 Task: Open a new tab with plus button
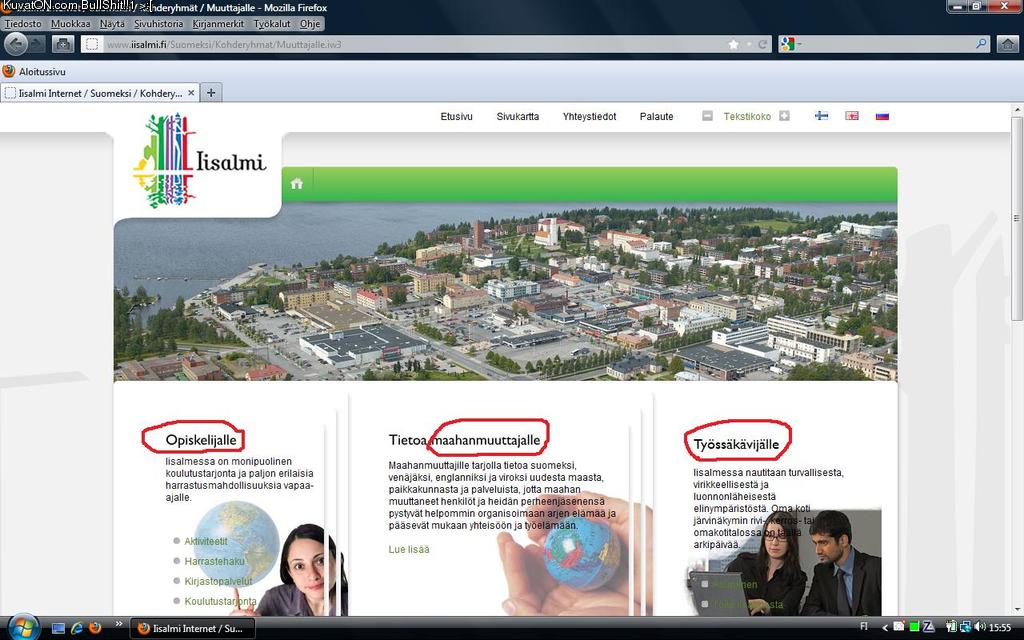pyautogui.click(x=211, y=93)
